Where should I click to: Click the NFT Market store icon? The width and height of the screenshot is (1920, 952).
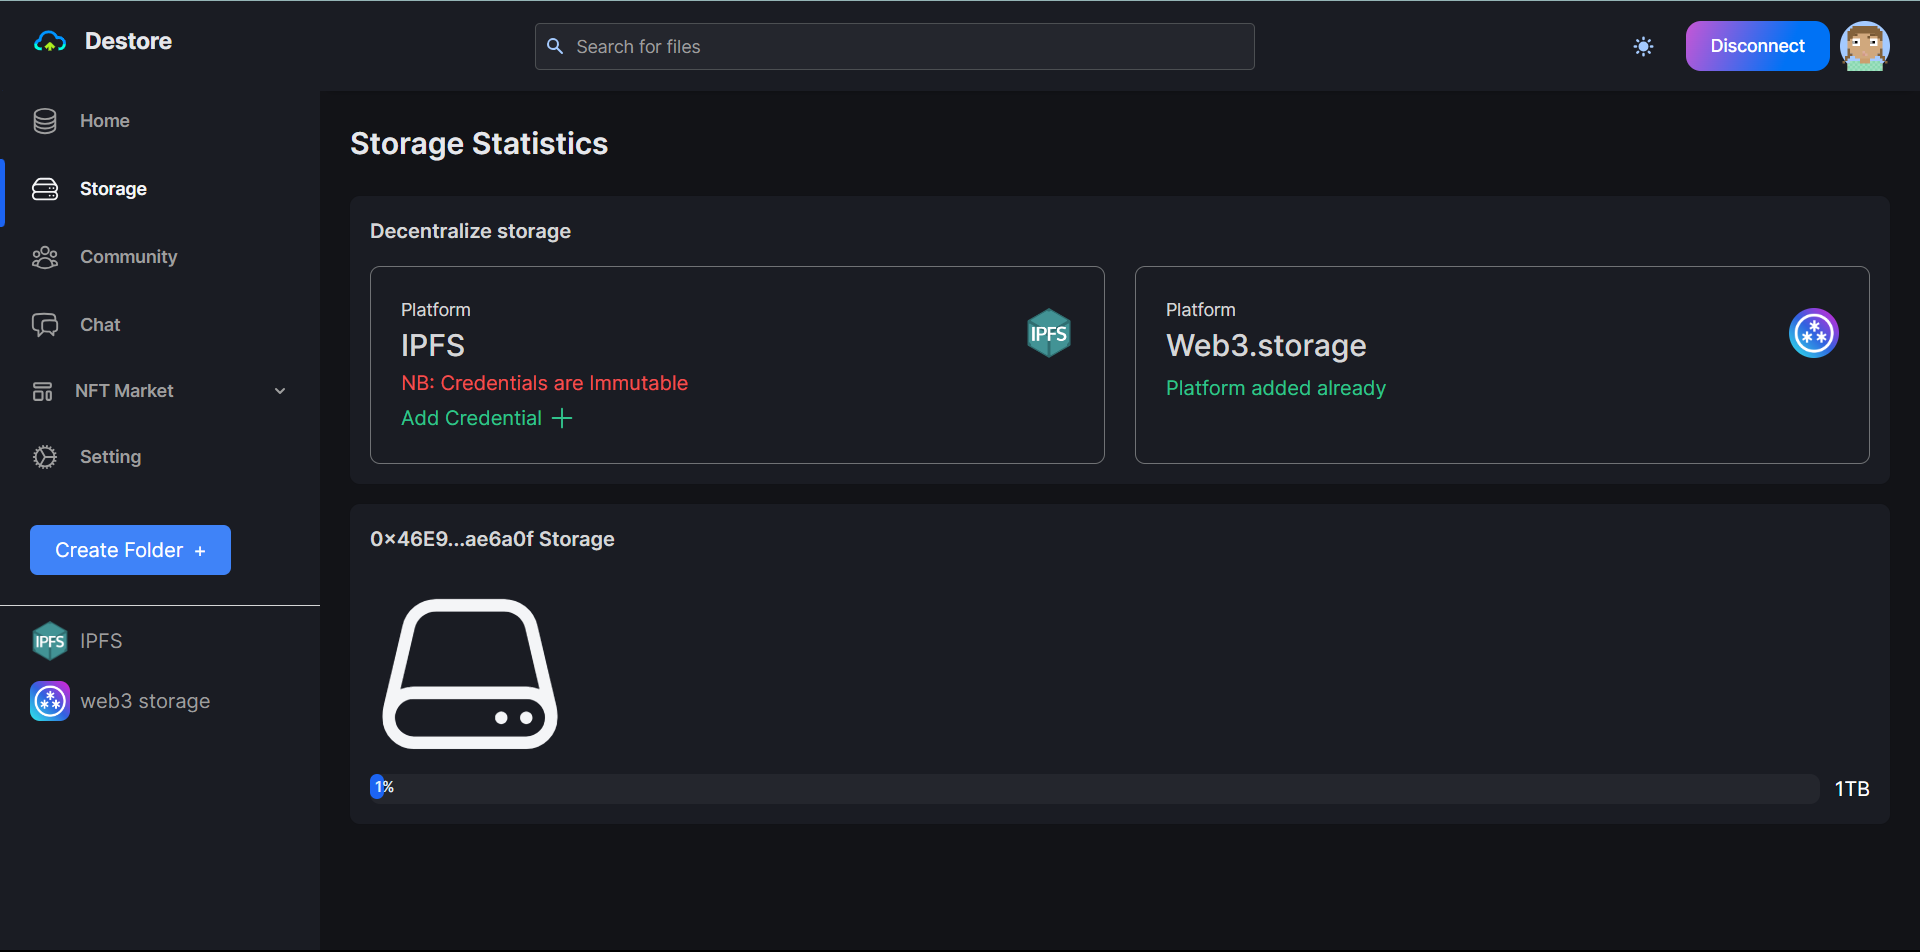[x=42, y=391]
